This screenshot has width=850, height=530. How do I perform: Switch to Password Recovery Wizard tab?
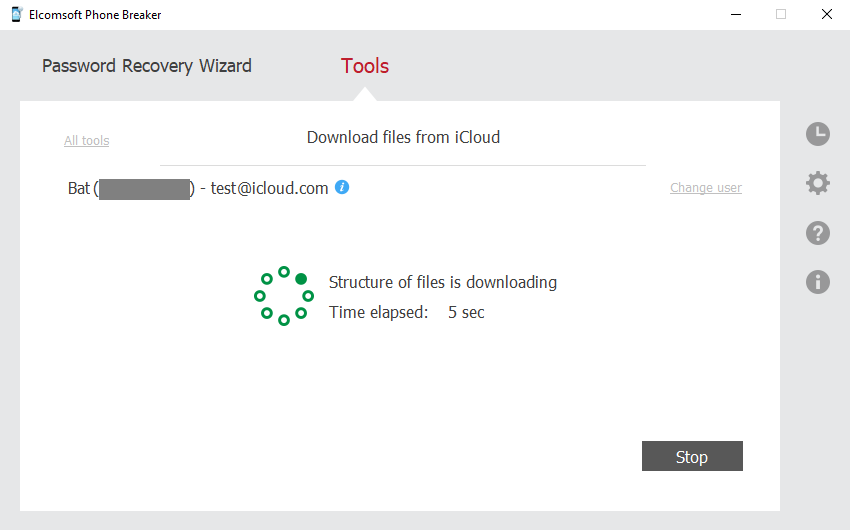click(x=147, y=66)
